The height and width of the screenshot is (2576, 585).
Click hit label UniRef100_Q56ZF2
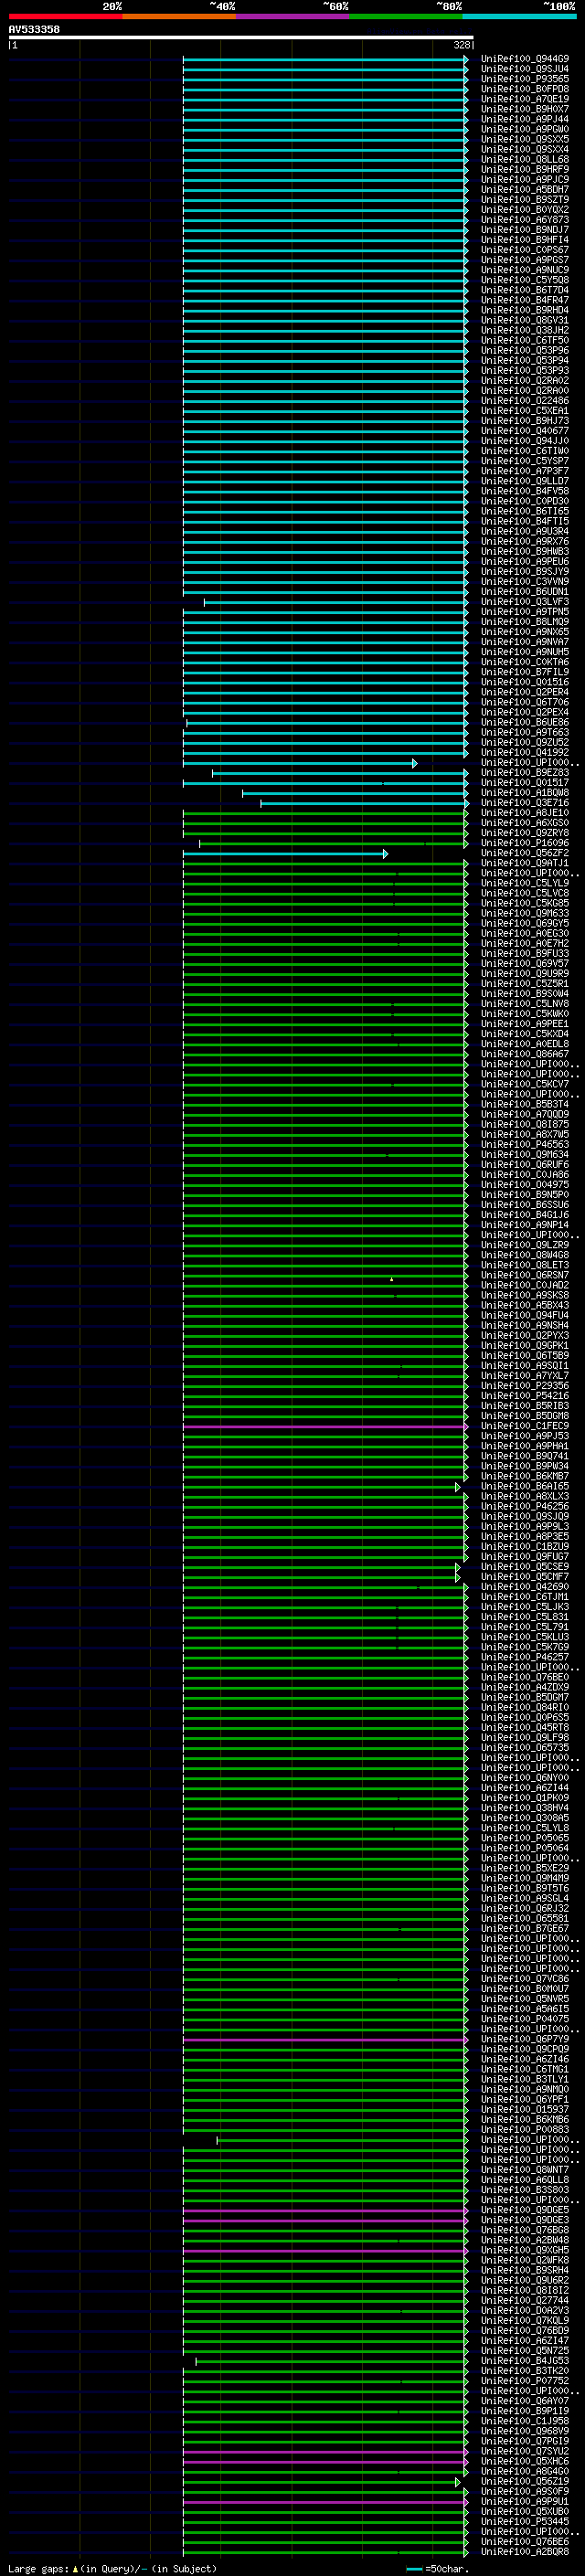(x=525, y=853)
